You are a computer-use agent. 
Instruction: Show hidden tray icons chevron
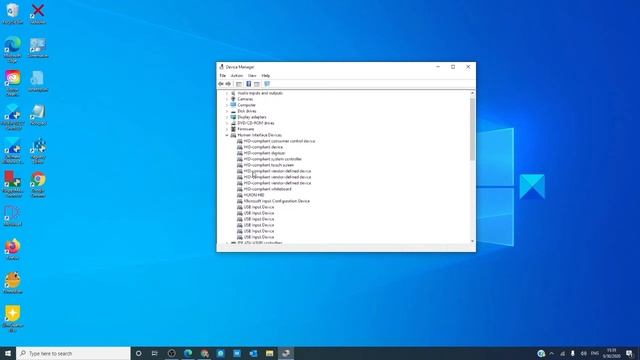(x=552, y=353)
